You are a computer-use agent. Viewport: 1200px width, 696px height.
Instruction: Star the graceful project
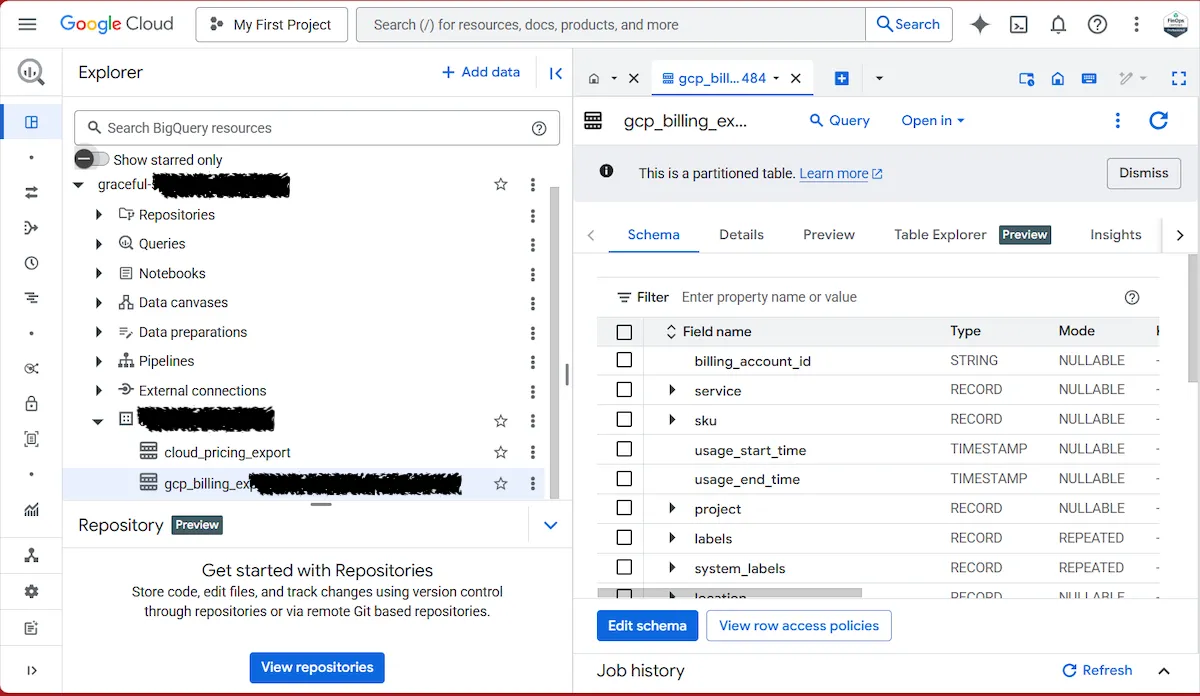501,184
